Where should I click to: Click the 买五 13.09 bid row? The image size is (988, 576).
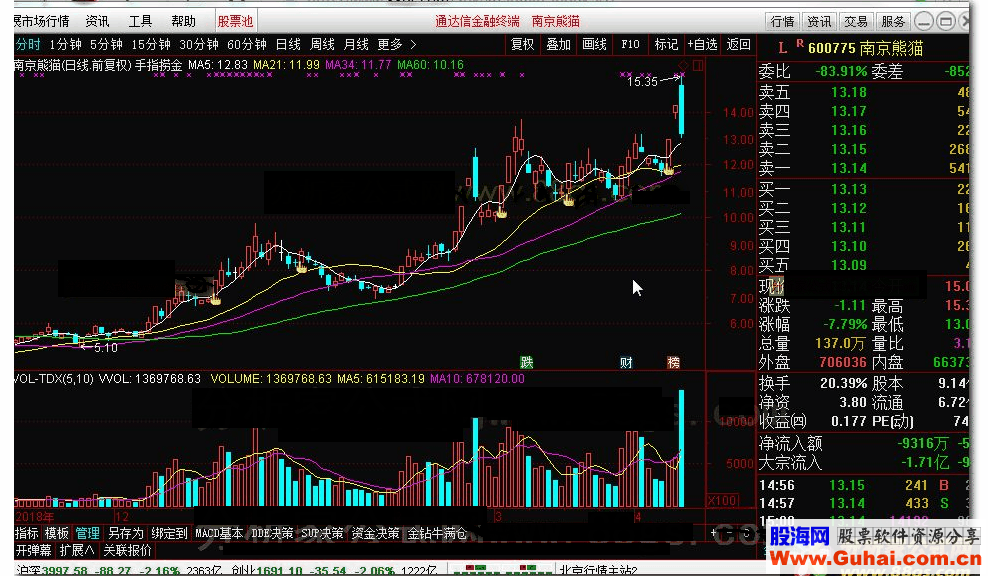click(x=863, y=265)
